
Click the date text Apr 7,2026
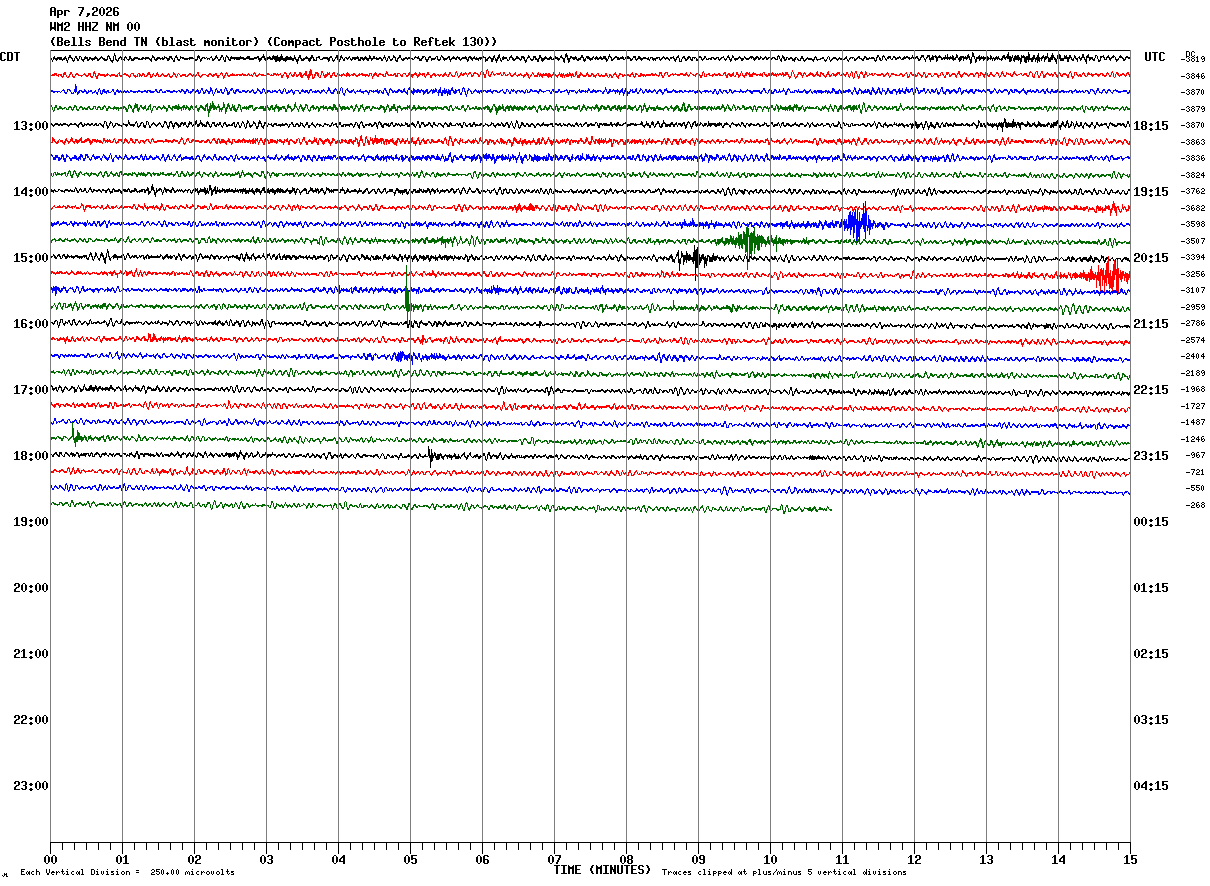pos(84,12)
